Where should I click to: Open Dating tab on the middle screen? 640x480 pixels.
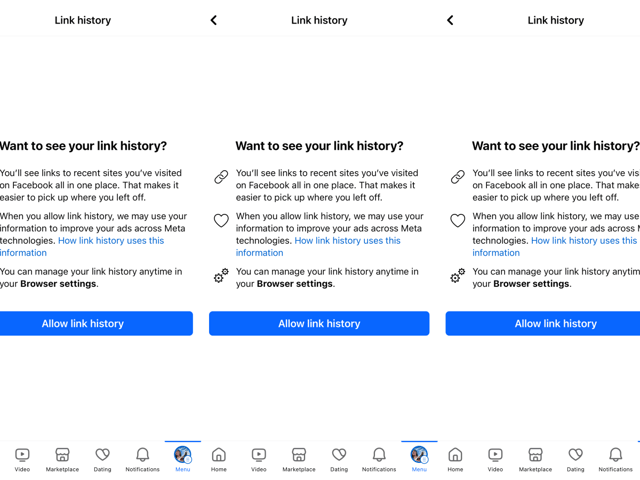pyautogui.click(x=339, y=459)
